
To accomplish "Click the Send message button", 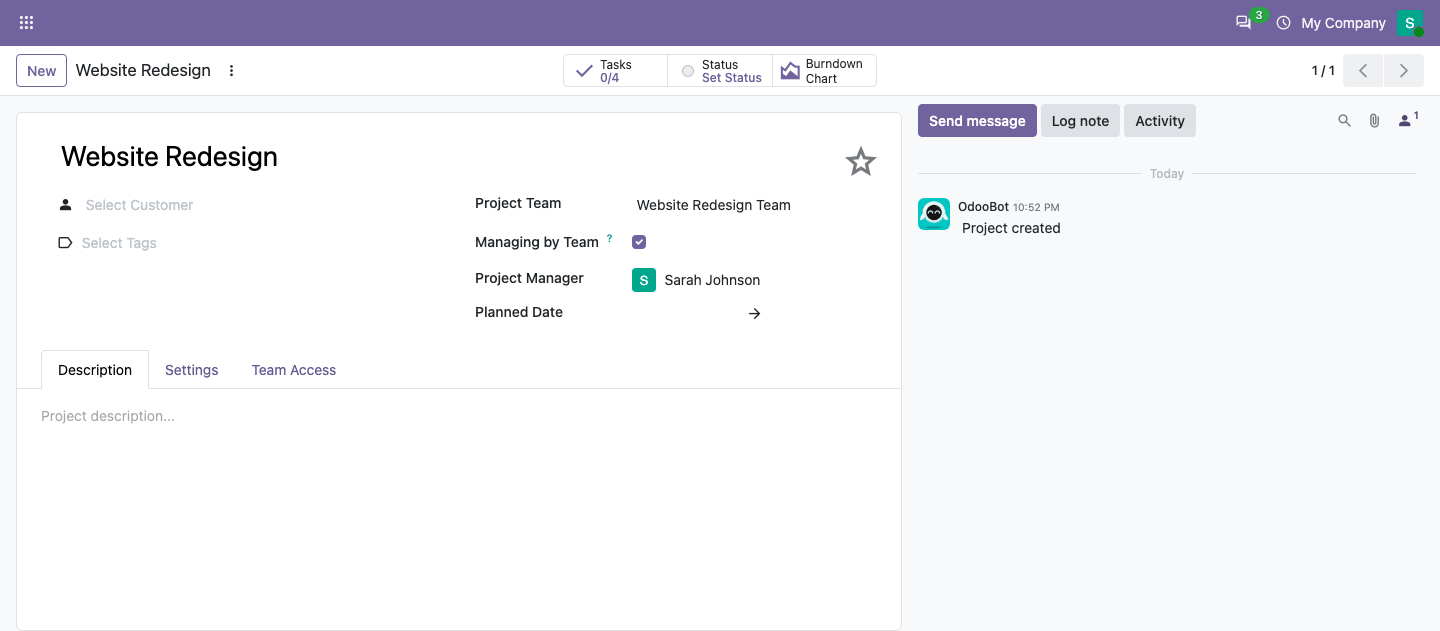I will [977, 121].
